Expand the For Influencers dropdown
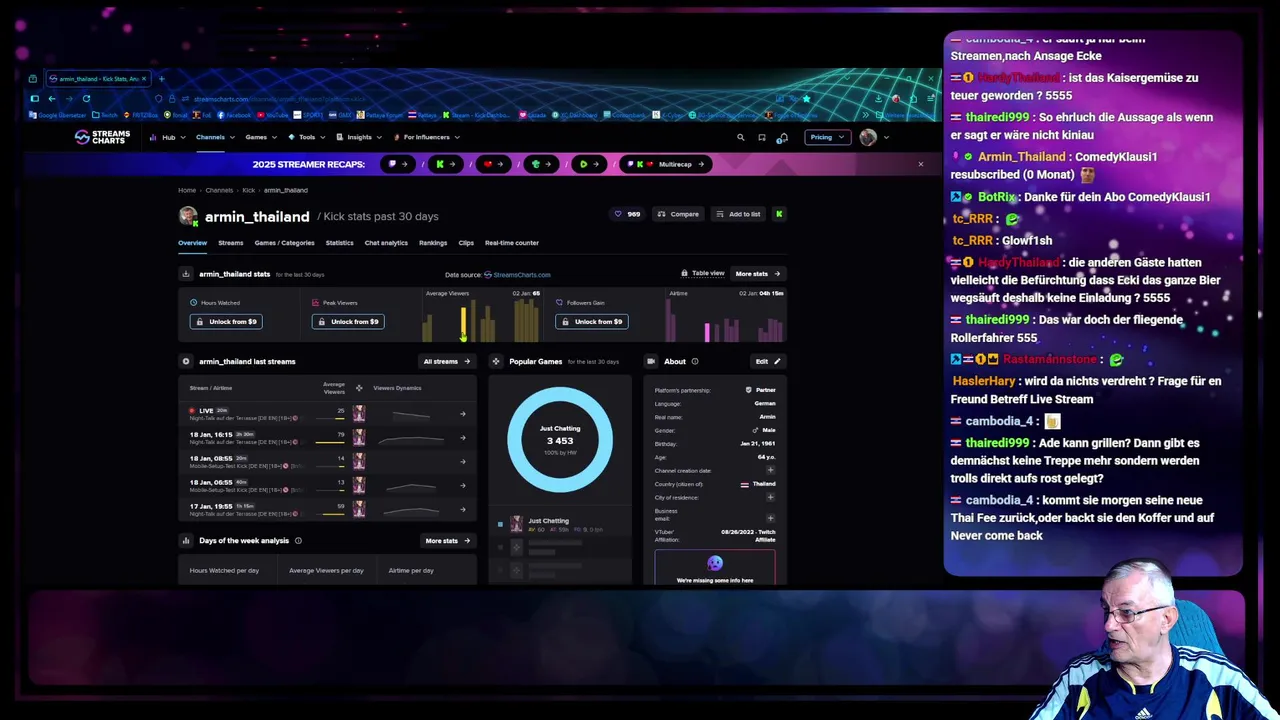The height and width of the screenshot is (720, 1280). (427, 137)
